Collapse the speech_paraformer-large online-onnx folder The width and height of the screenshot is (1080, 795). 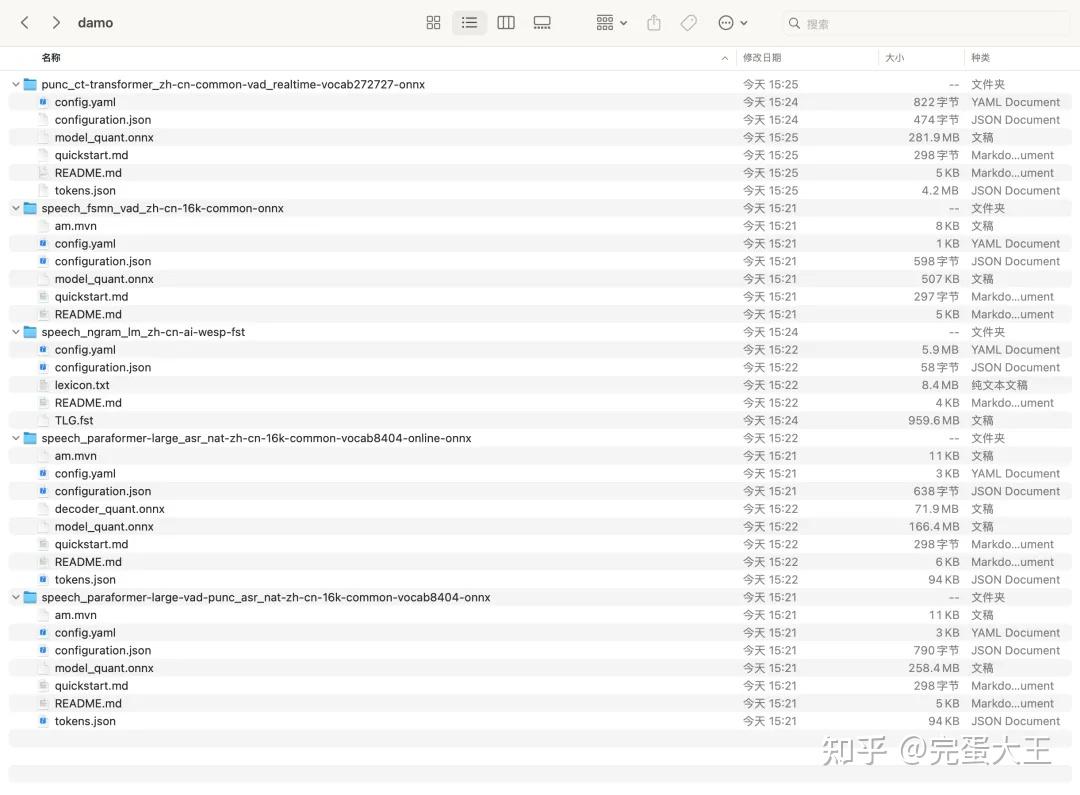14,438
